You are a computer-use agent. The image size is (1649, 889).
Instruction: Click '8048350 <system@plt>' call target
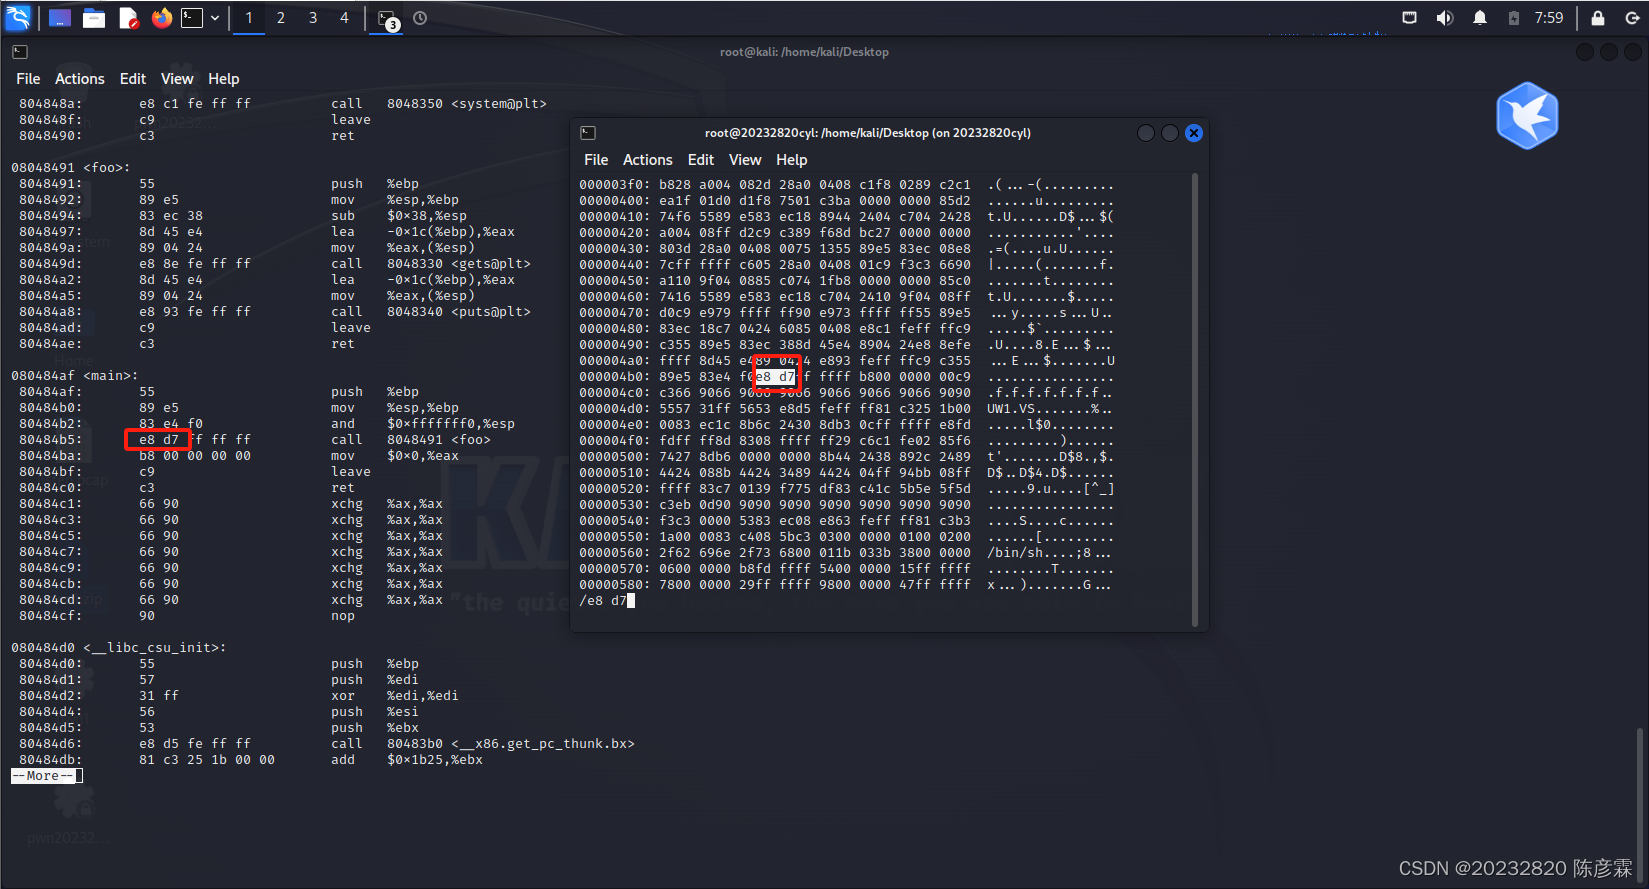(467, 104)
